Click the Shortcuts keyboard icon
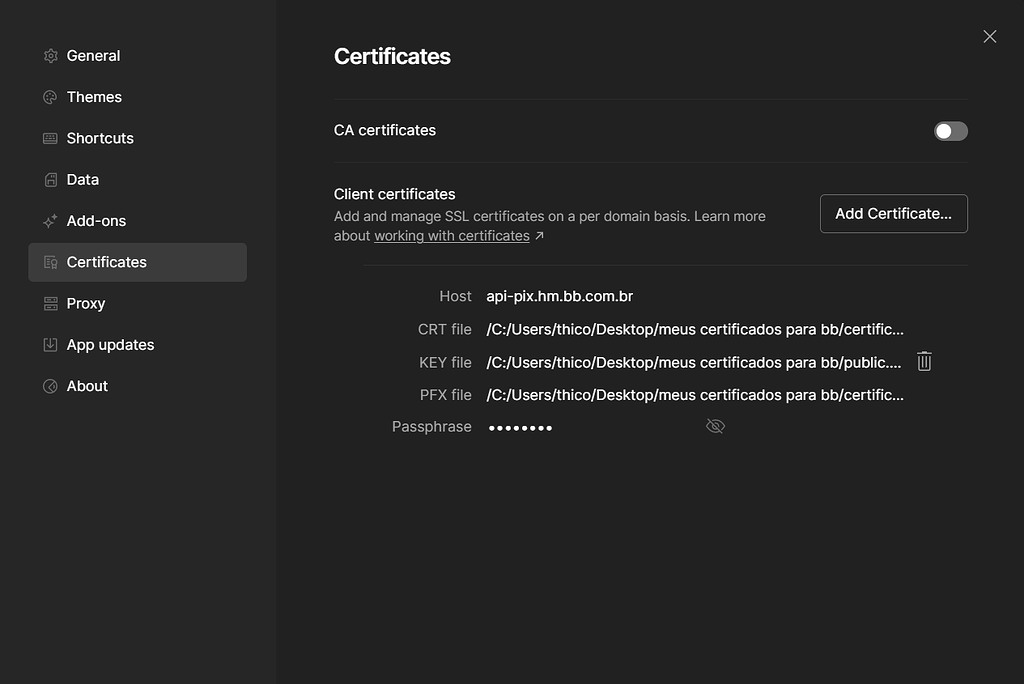The width and height of the screenshot is (1024, 684). (x=50, y=138)
